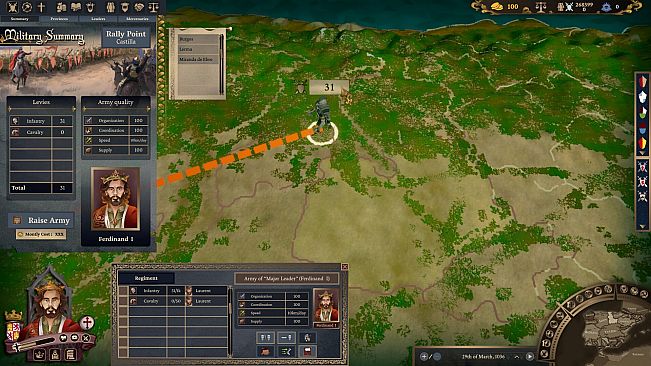
Task: Tick the checkbox of the Cavalry regiment row
Action: point(123,301)
